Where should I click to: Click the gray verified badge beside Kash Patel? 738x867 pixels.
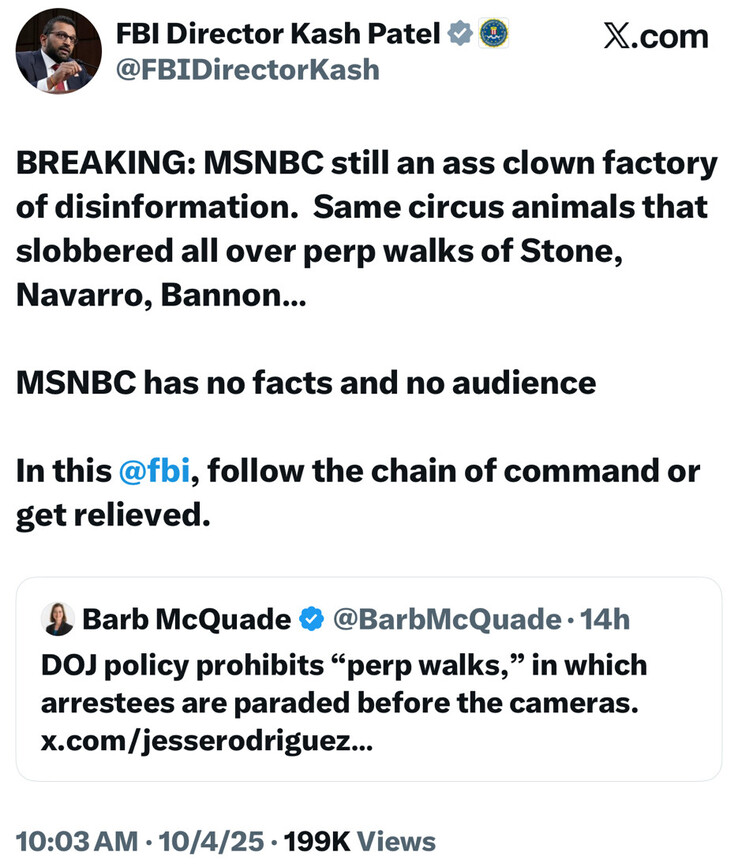pos(459,34)
